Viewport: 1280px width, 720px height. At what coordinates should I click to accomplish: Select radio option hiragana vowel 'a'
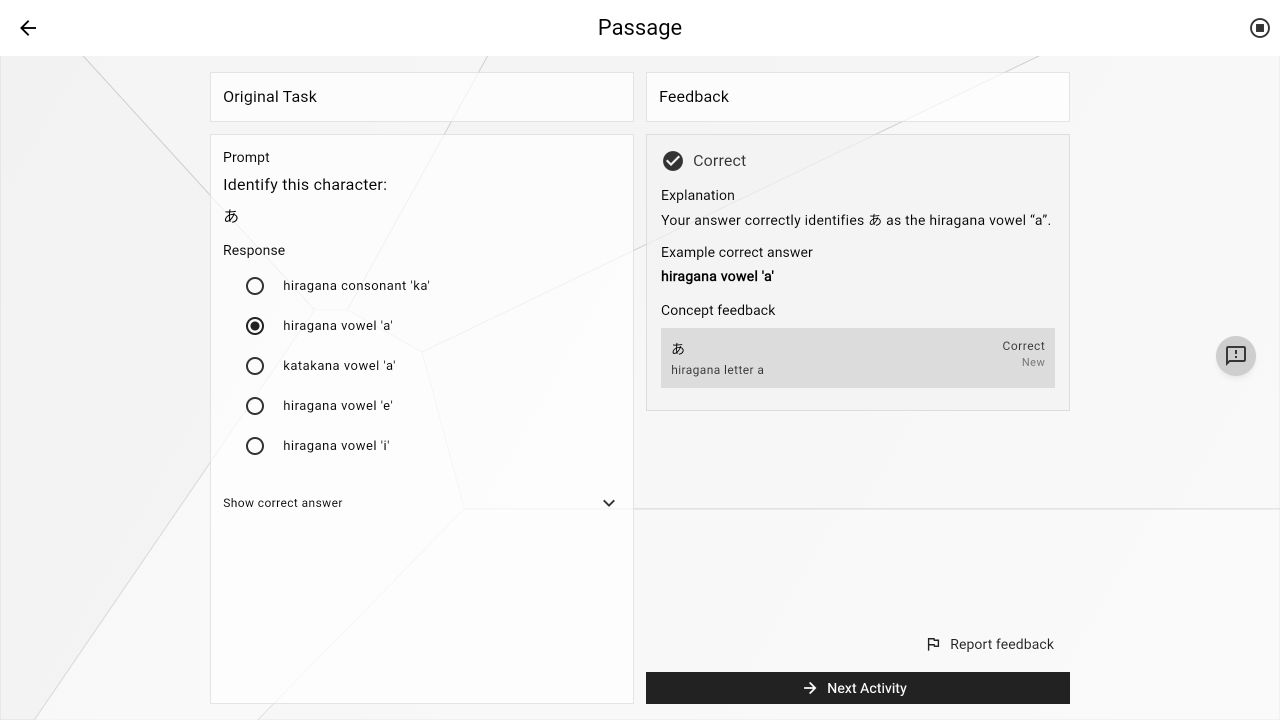pos(255,326)
